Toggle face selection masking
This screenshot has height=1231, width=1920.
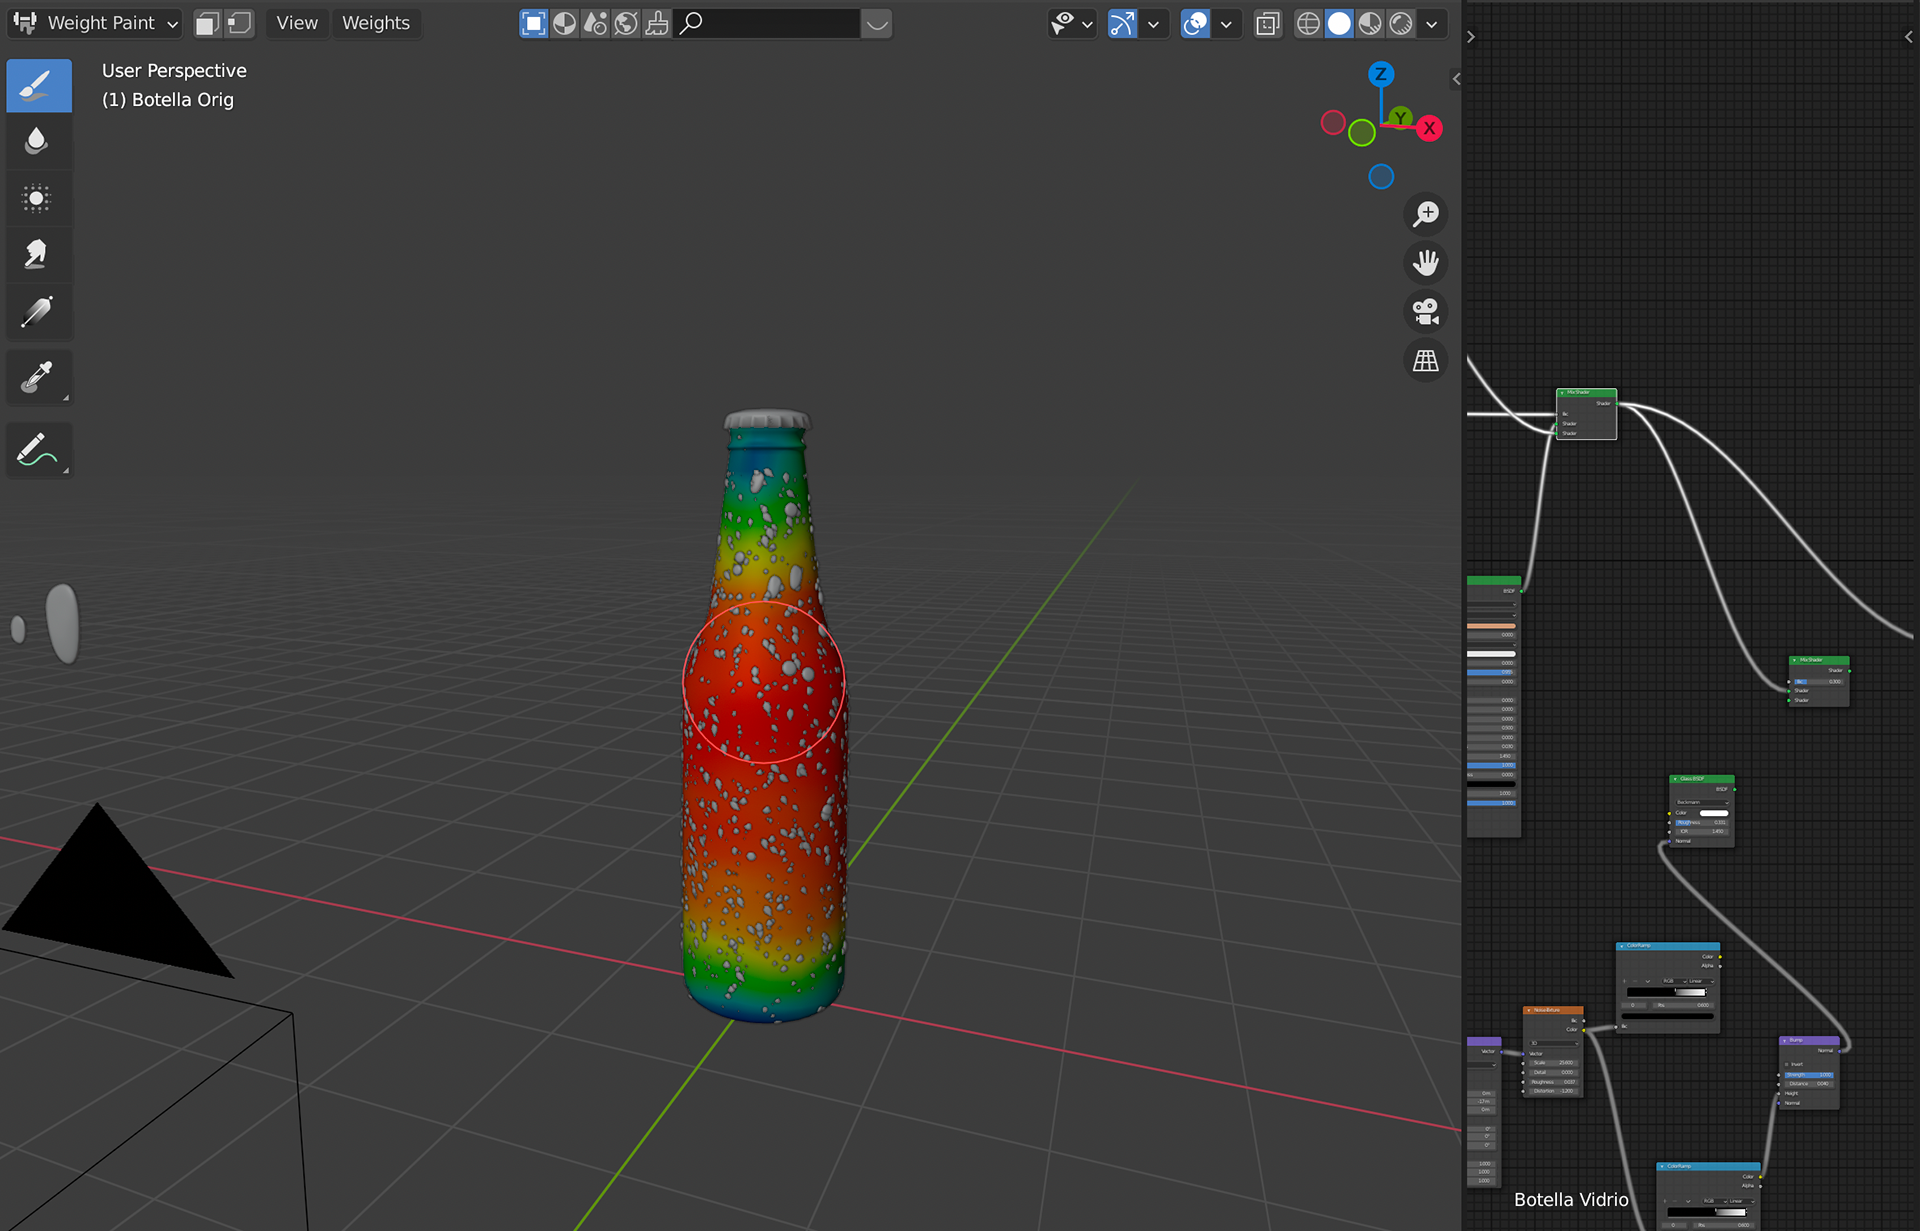207,23
